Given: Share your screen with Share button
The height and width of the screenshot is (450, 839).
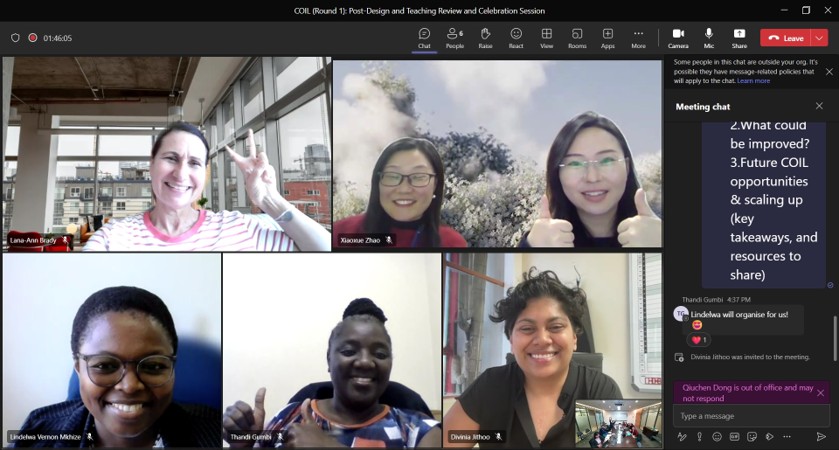Looking at the screenshot, I should click(x=739, y=37).
